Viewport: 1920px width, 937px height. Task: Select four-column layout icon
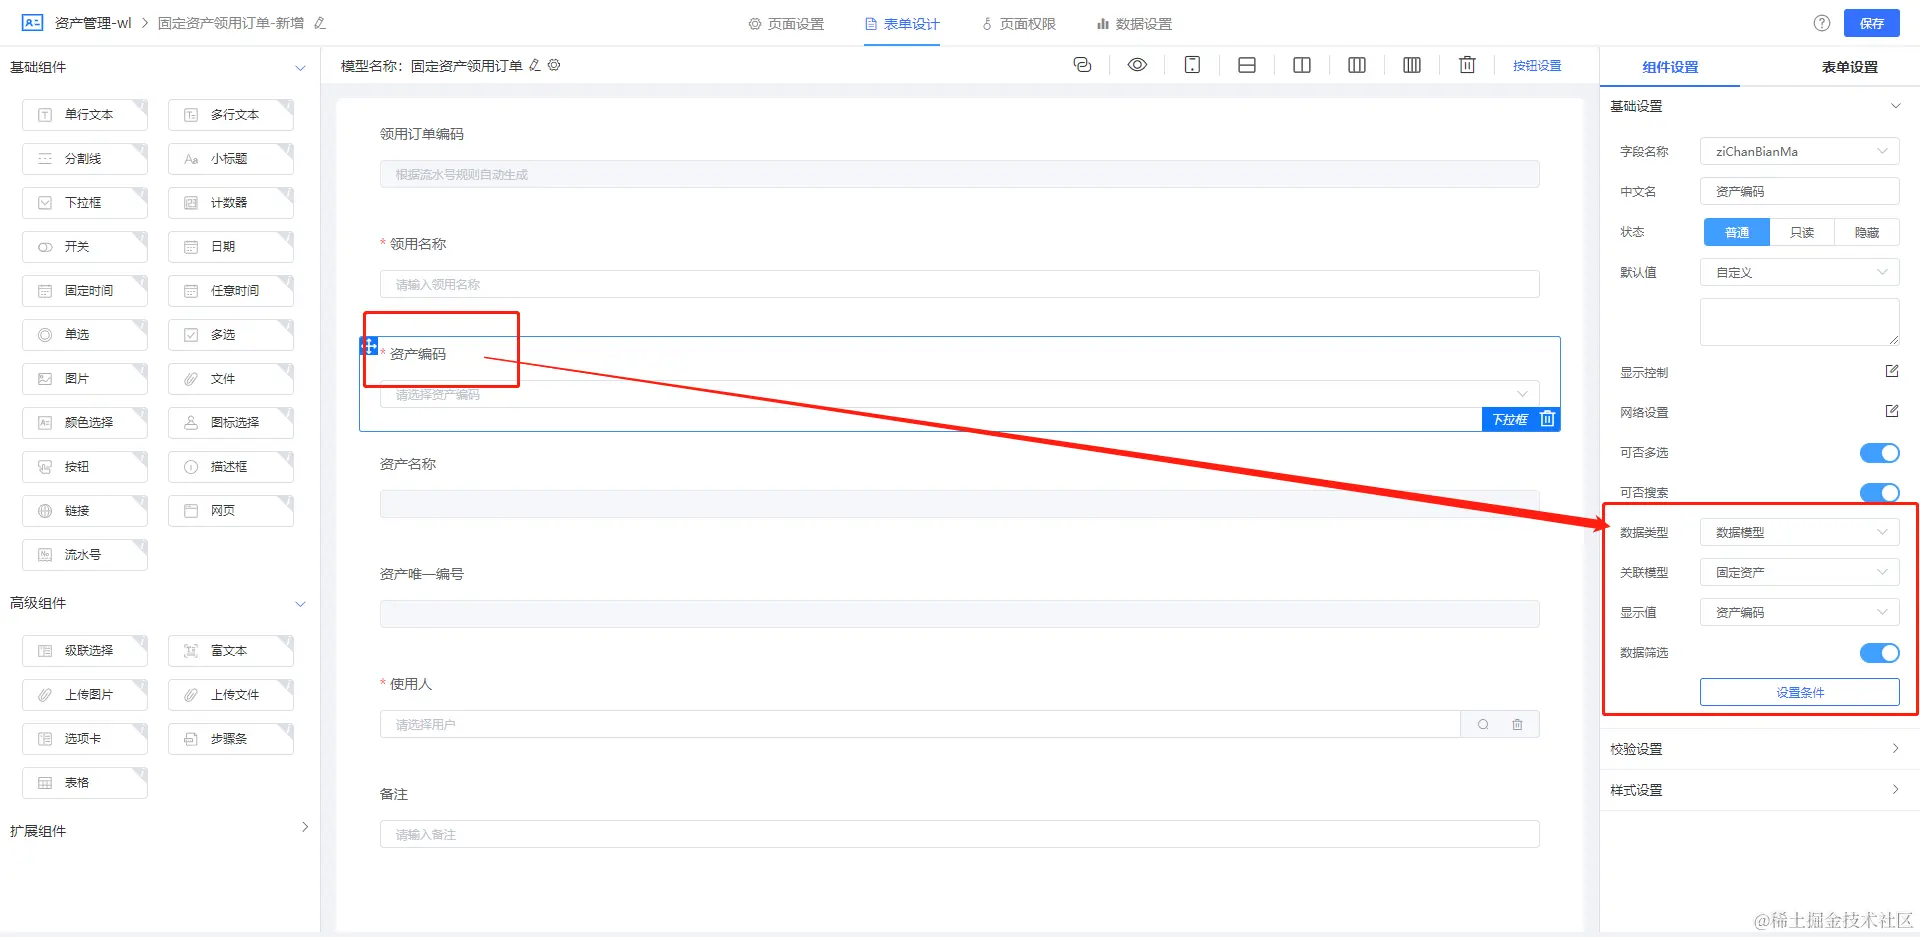pyautogui.click(x=1412, y=65)
